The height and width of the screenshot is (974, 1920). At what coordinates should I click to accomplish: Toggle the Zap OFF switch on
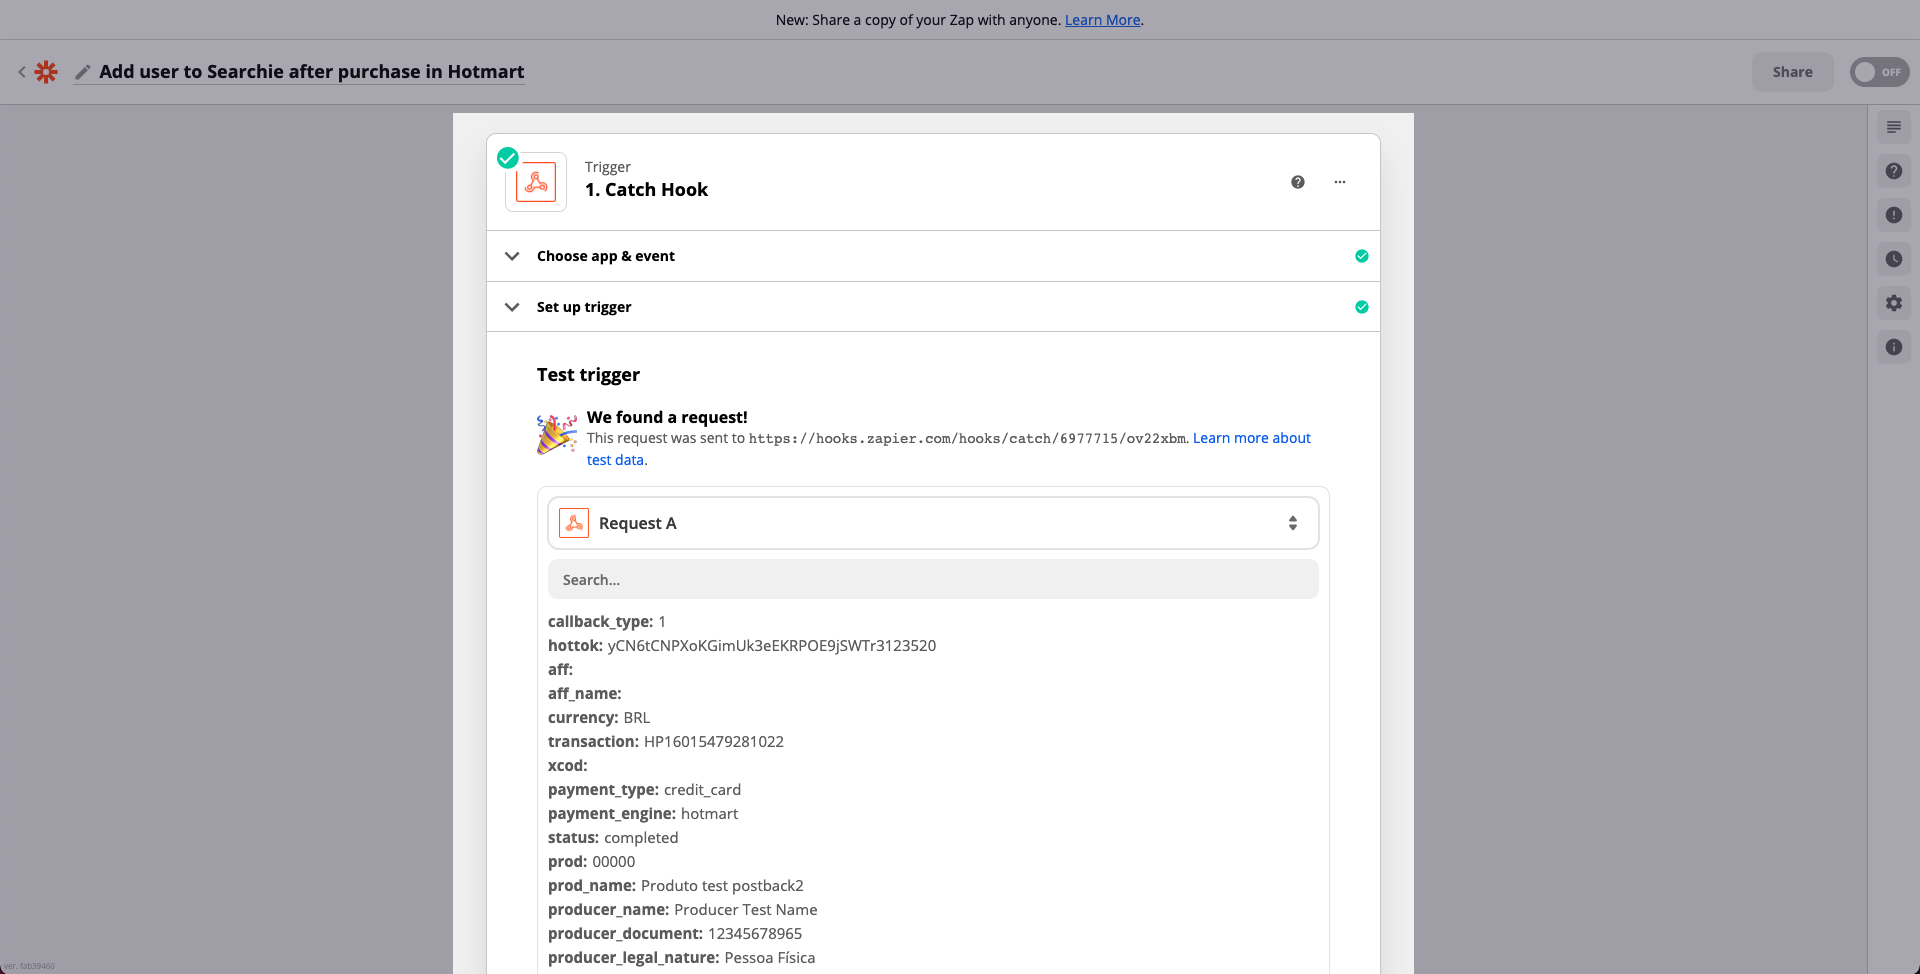[1879, 72]
